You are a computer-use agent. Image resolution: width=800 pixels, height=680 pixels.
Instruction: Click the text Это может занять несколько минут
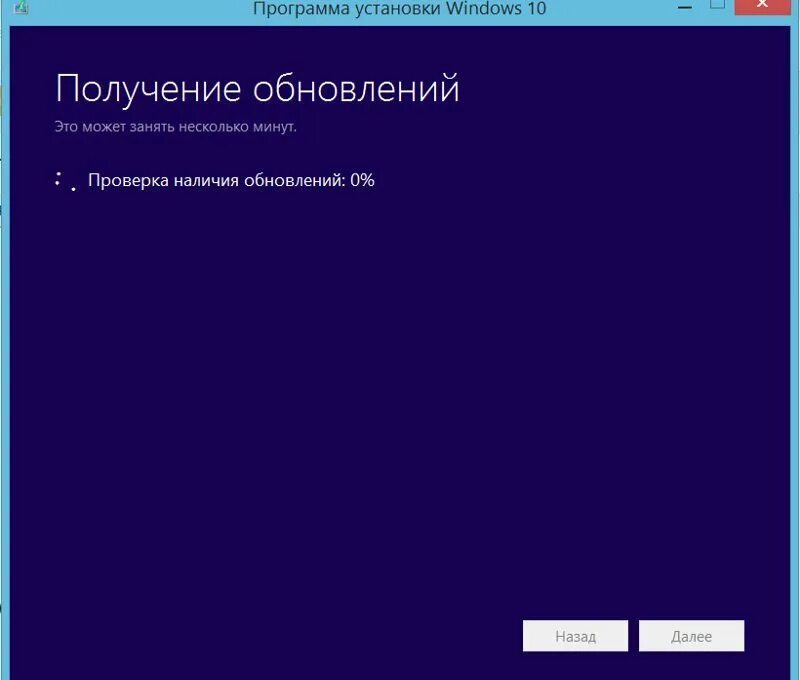pos(176,127)
